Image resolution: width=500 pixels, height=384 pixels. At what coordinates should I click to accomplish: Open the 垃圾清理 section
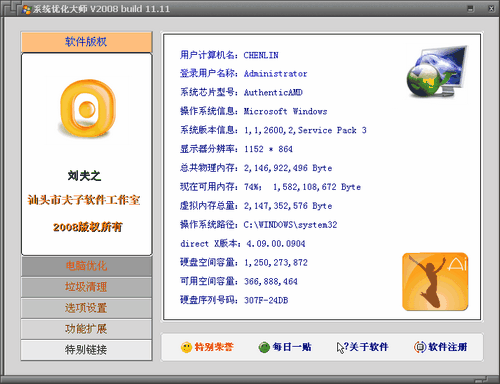[86, 287]
